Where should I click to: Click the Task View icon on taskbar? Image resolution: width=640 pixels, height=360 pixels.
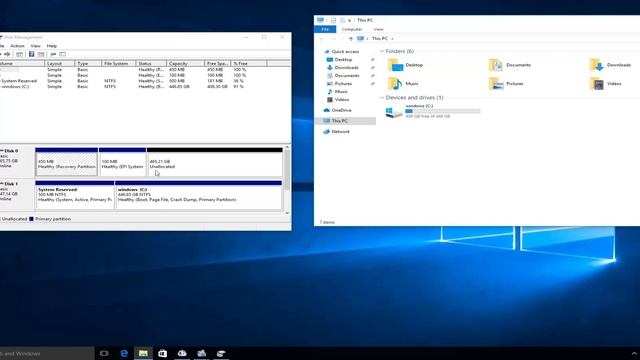(104, 353)
